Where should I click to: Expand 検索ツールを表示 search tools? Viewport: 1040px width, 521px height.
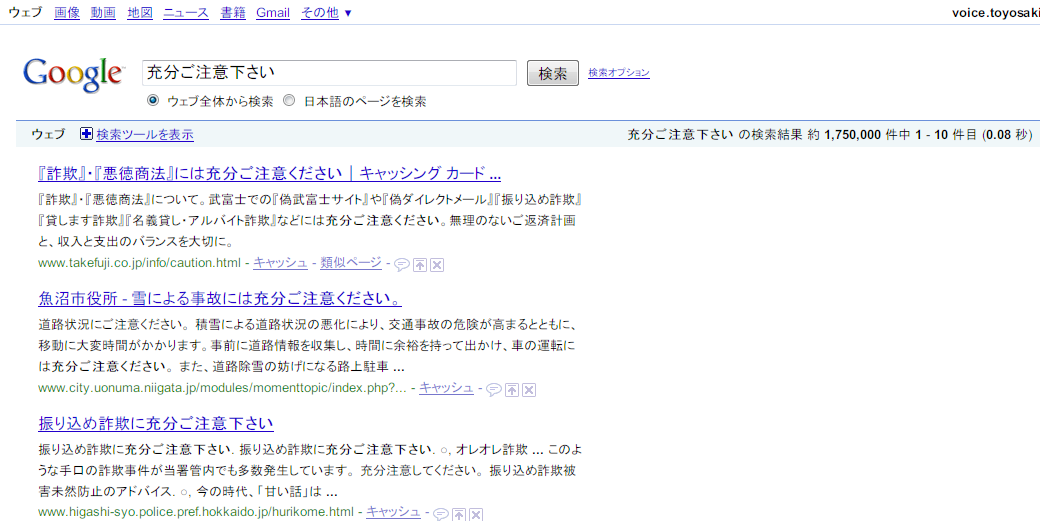pyautogui.click(x=145, y=135)
